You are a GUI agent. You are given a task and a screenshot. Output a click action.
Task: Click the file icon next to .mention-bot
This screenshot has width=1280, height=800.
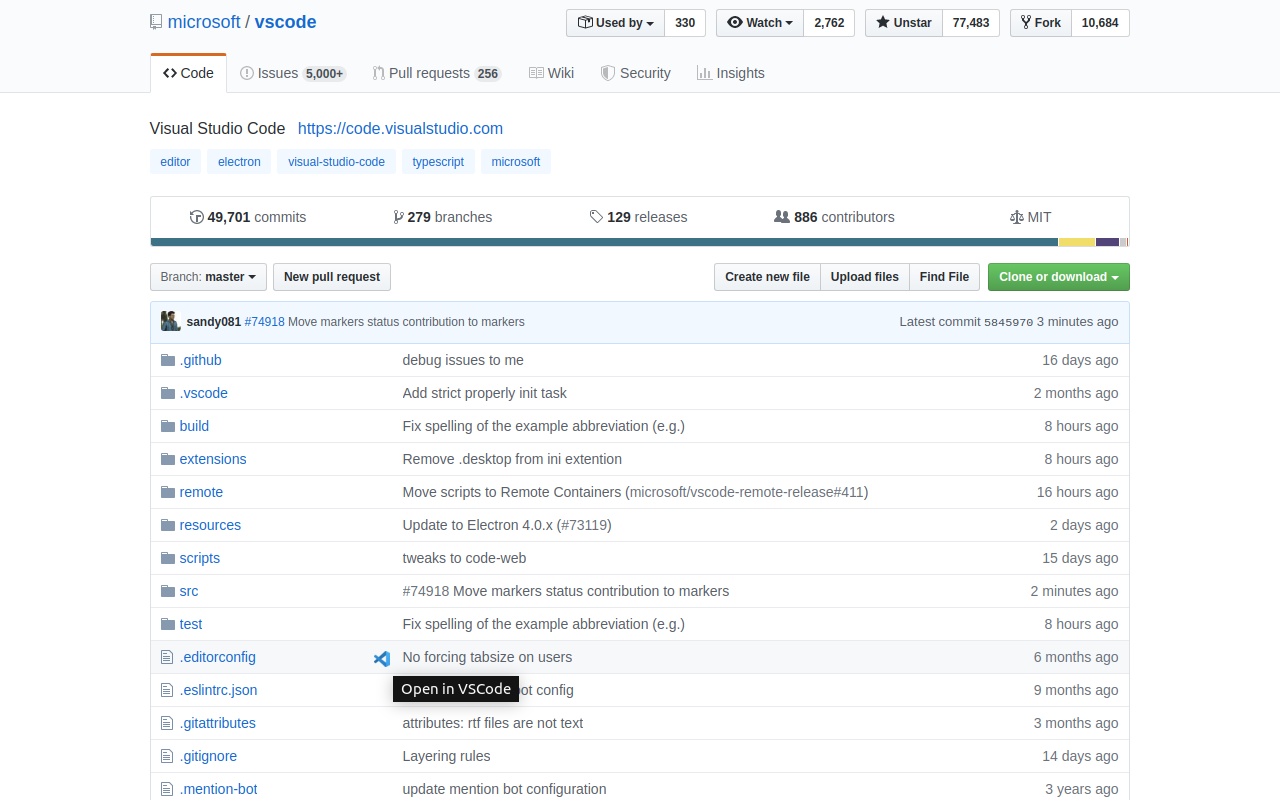pos(167,789)
